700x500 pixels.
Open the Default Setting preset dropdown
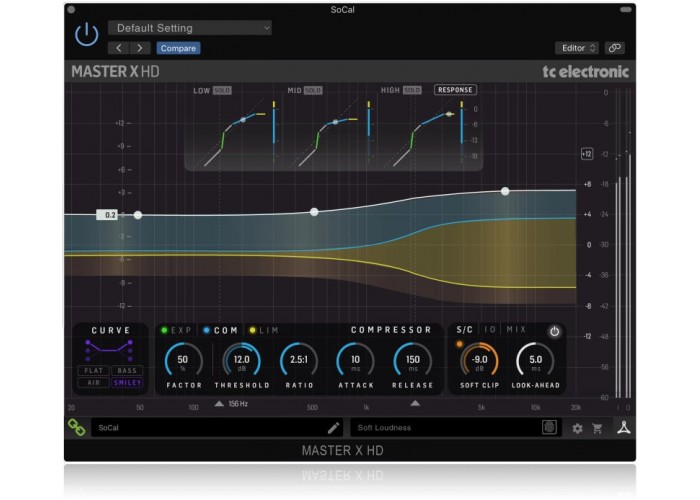(x=190, y=28)
